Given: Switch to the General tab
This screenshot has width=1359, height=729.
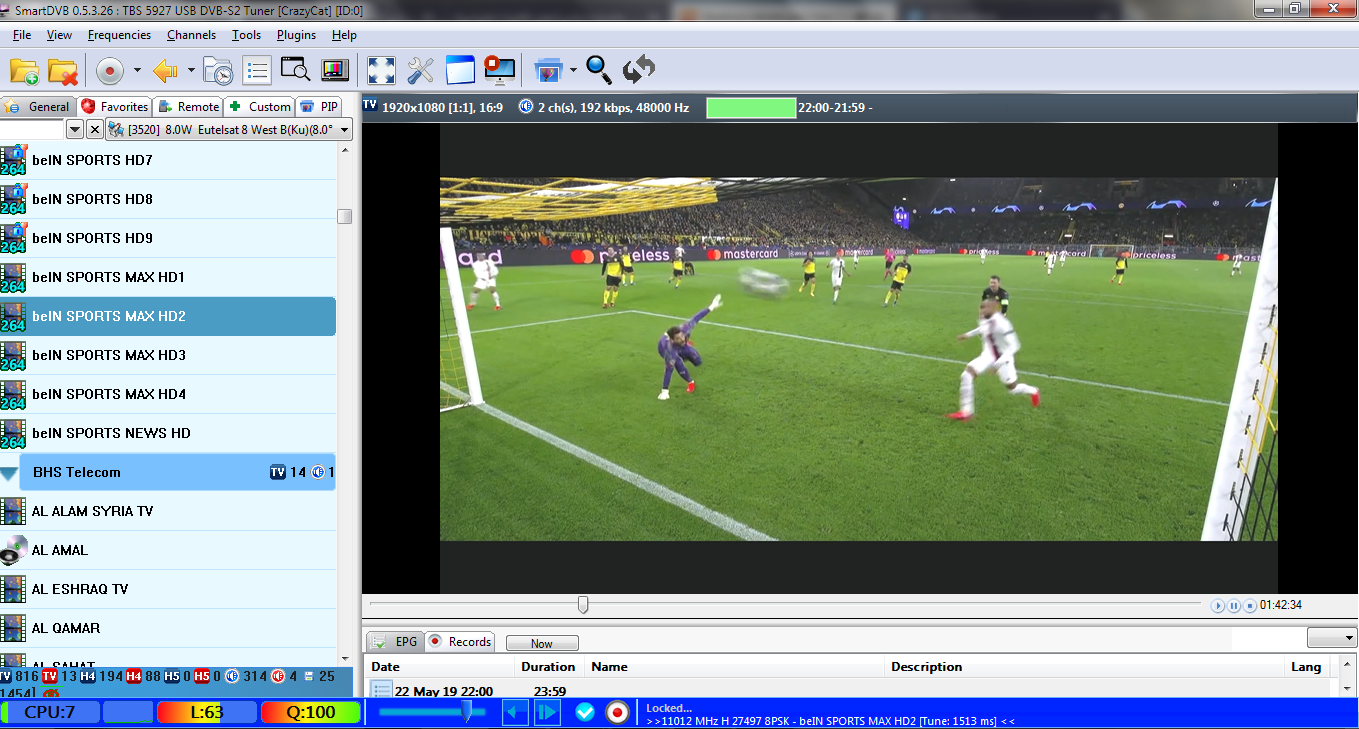Looking at the screenshot, I should 37,106.
